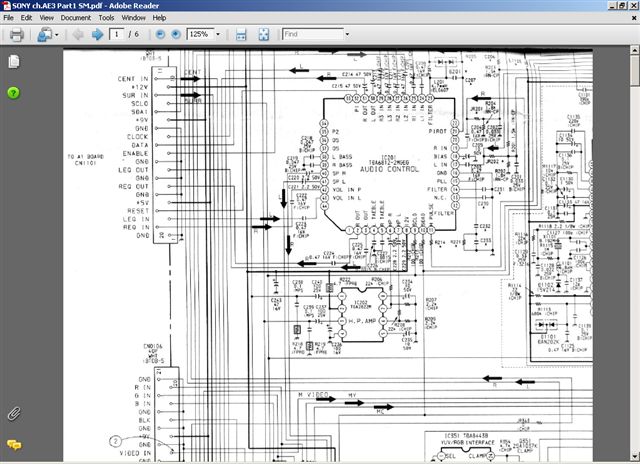Open the Pages panel in left sidebar

click(x=13, y=62)
